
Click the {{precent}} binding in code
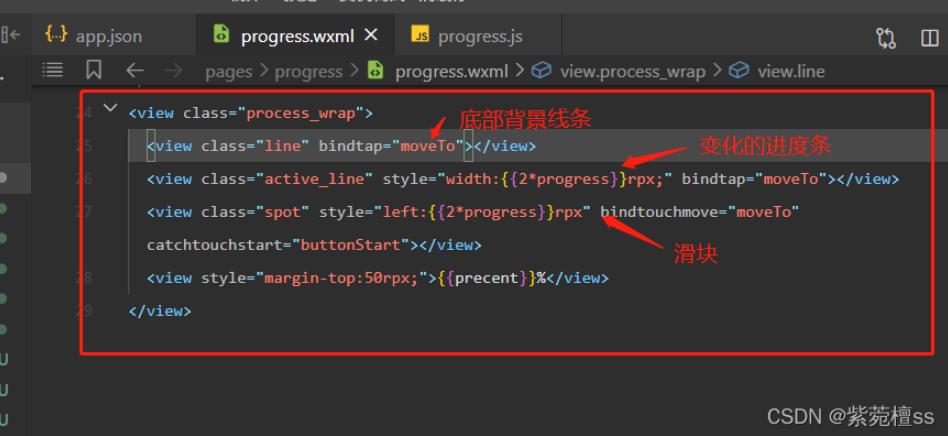490,277
